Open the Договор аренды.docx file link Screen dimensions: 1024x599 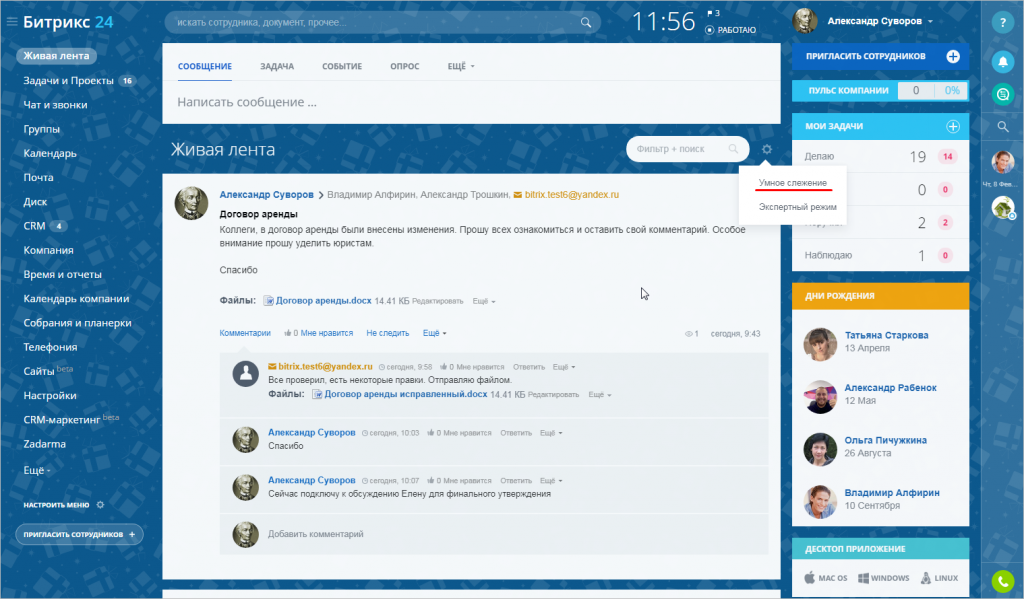click(323, 300)
